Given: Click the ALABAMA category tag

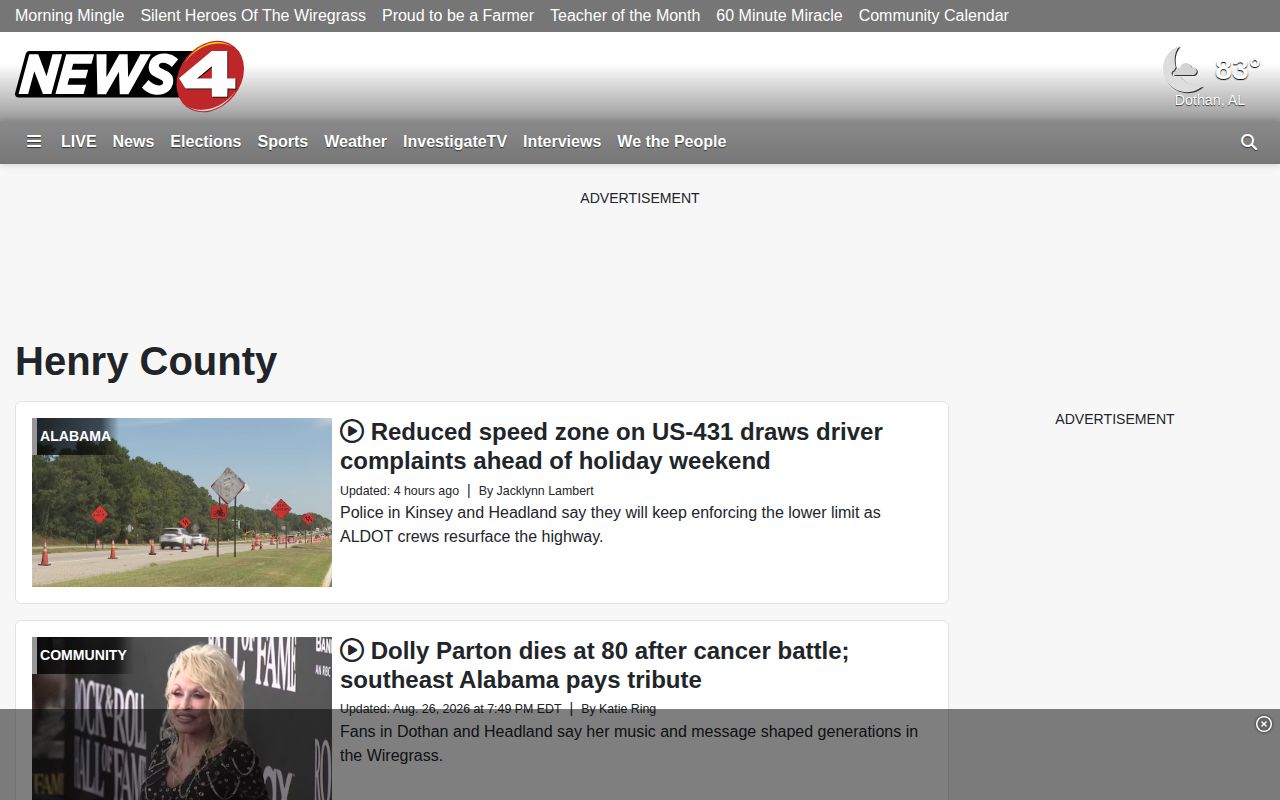Looking at the screenshot, I should [x=76, y=436].
